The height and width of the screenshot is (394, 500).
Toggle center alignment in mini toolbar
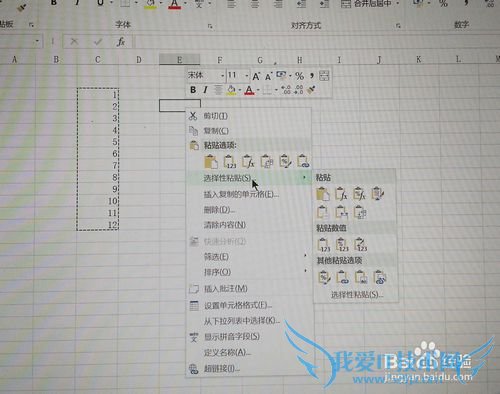pyautogui.click(x=218, y=90)
